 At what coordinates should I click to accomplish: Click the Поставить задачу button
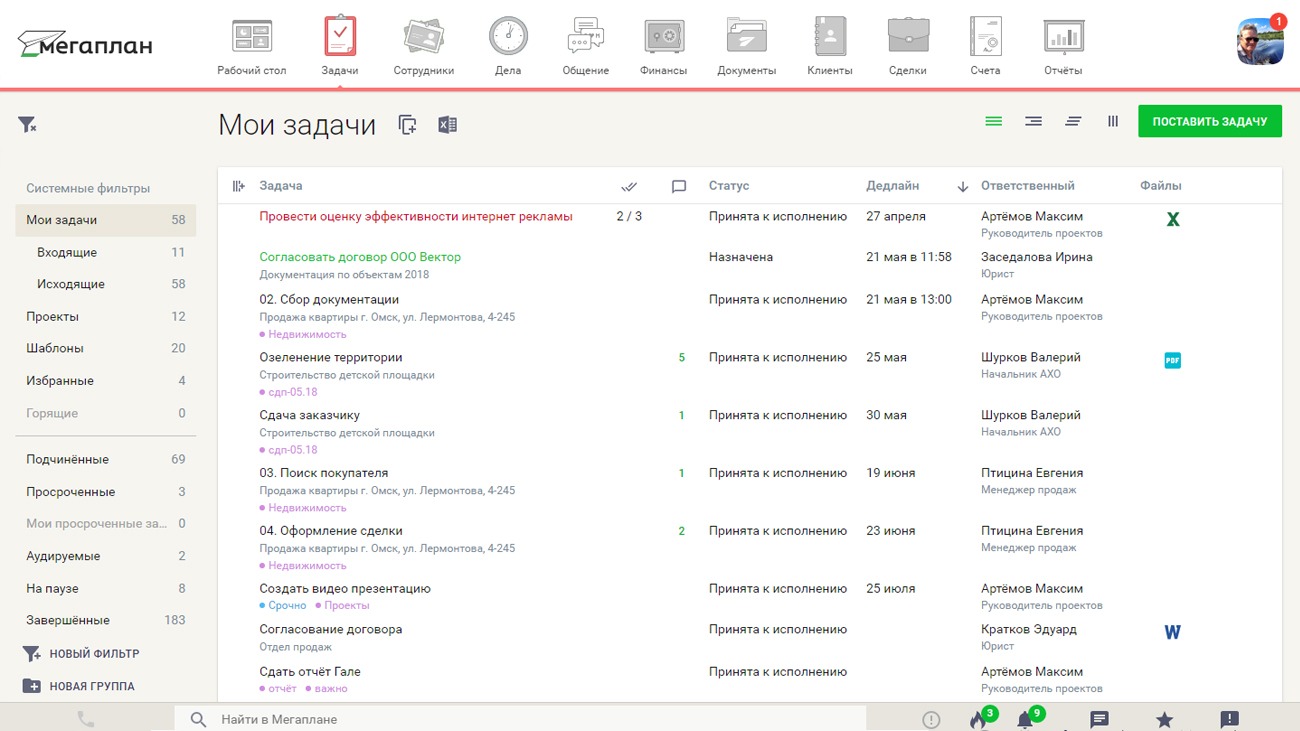1209,121
